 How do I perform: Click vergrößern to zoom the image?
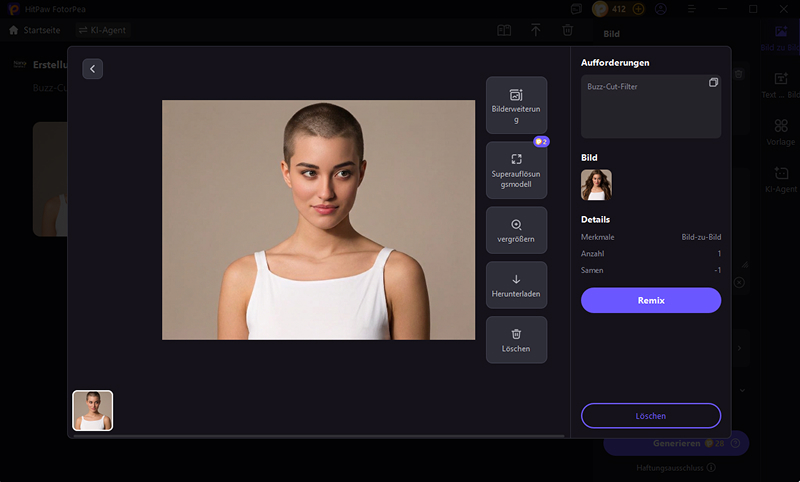(x=516, y=230)
